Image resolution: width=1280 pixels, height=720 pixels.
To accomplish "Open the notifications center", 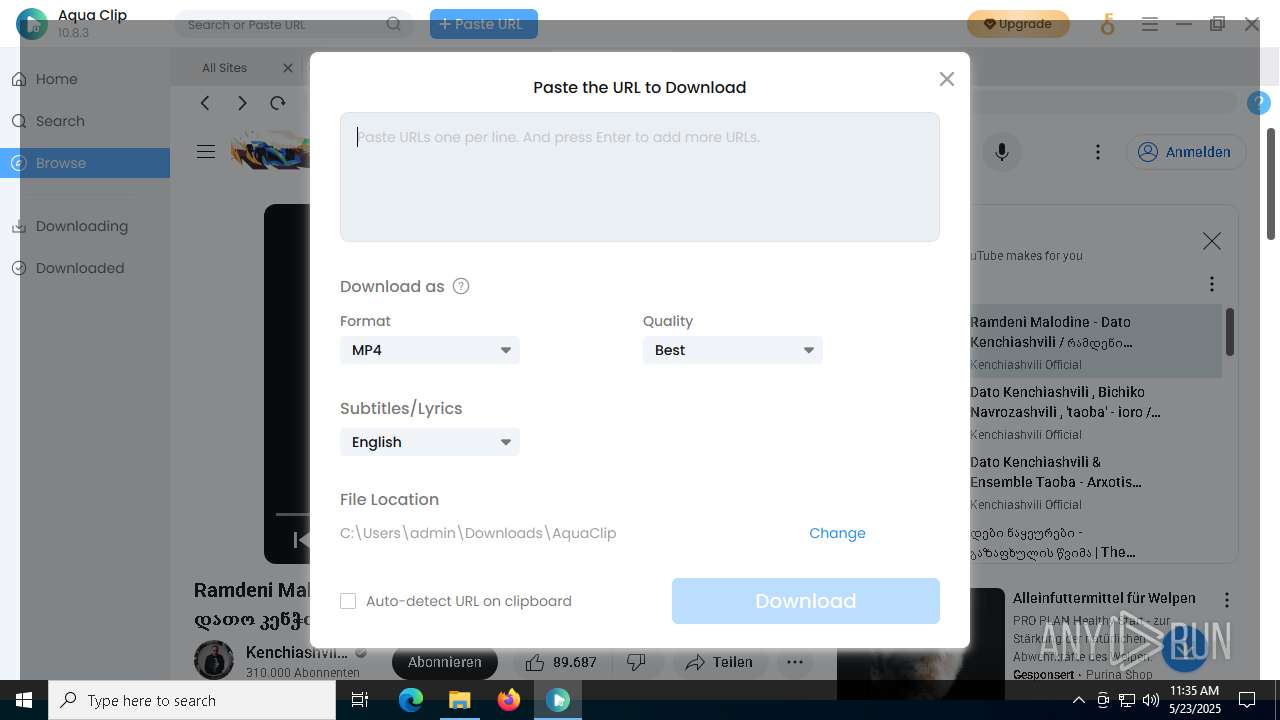I will point(1247,700).
